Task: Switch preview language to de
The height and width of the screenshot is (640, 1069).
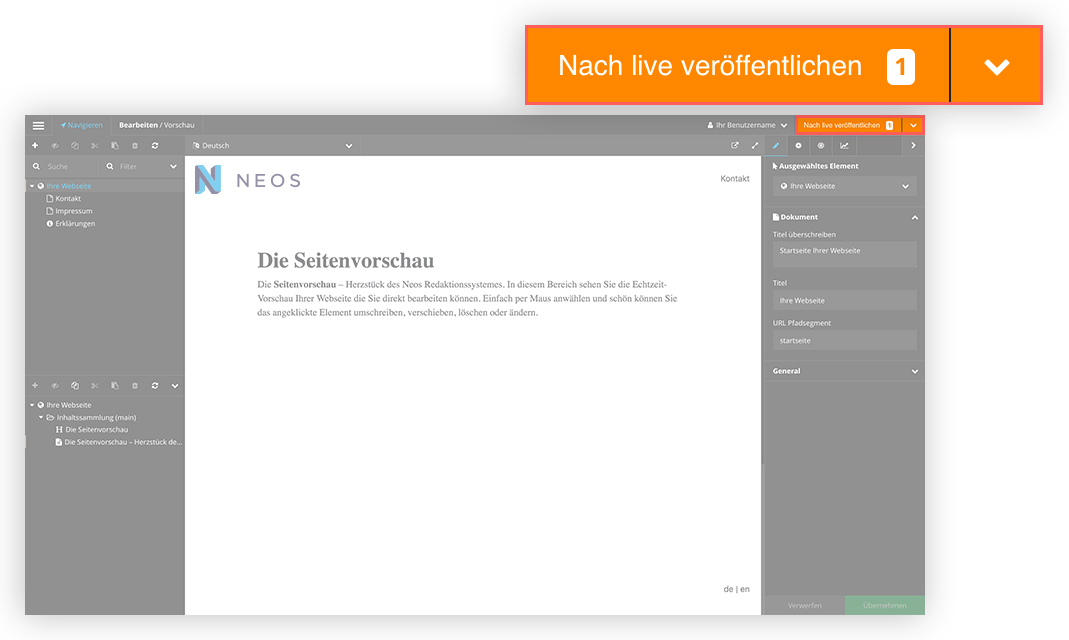Action: (728, 589)
